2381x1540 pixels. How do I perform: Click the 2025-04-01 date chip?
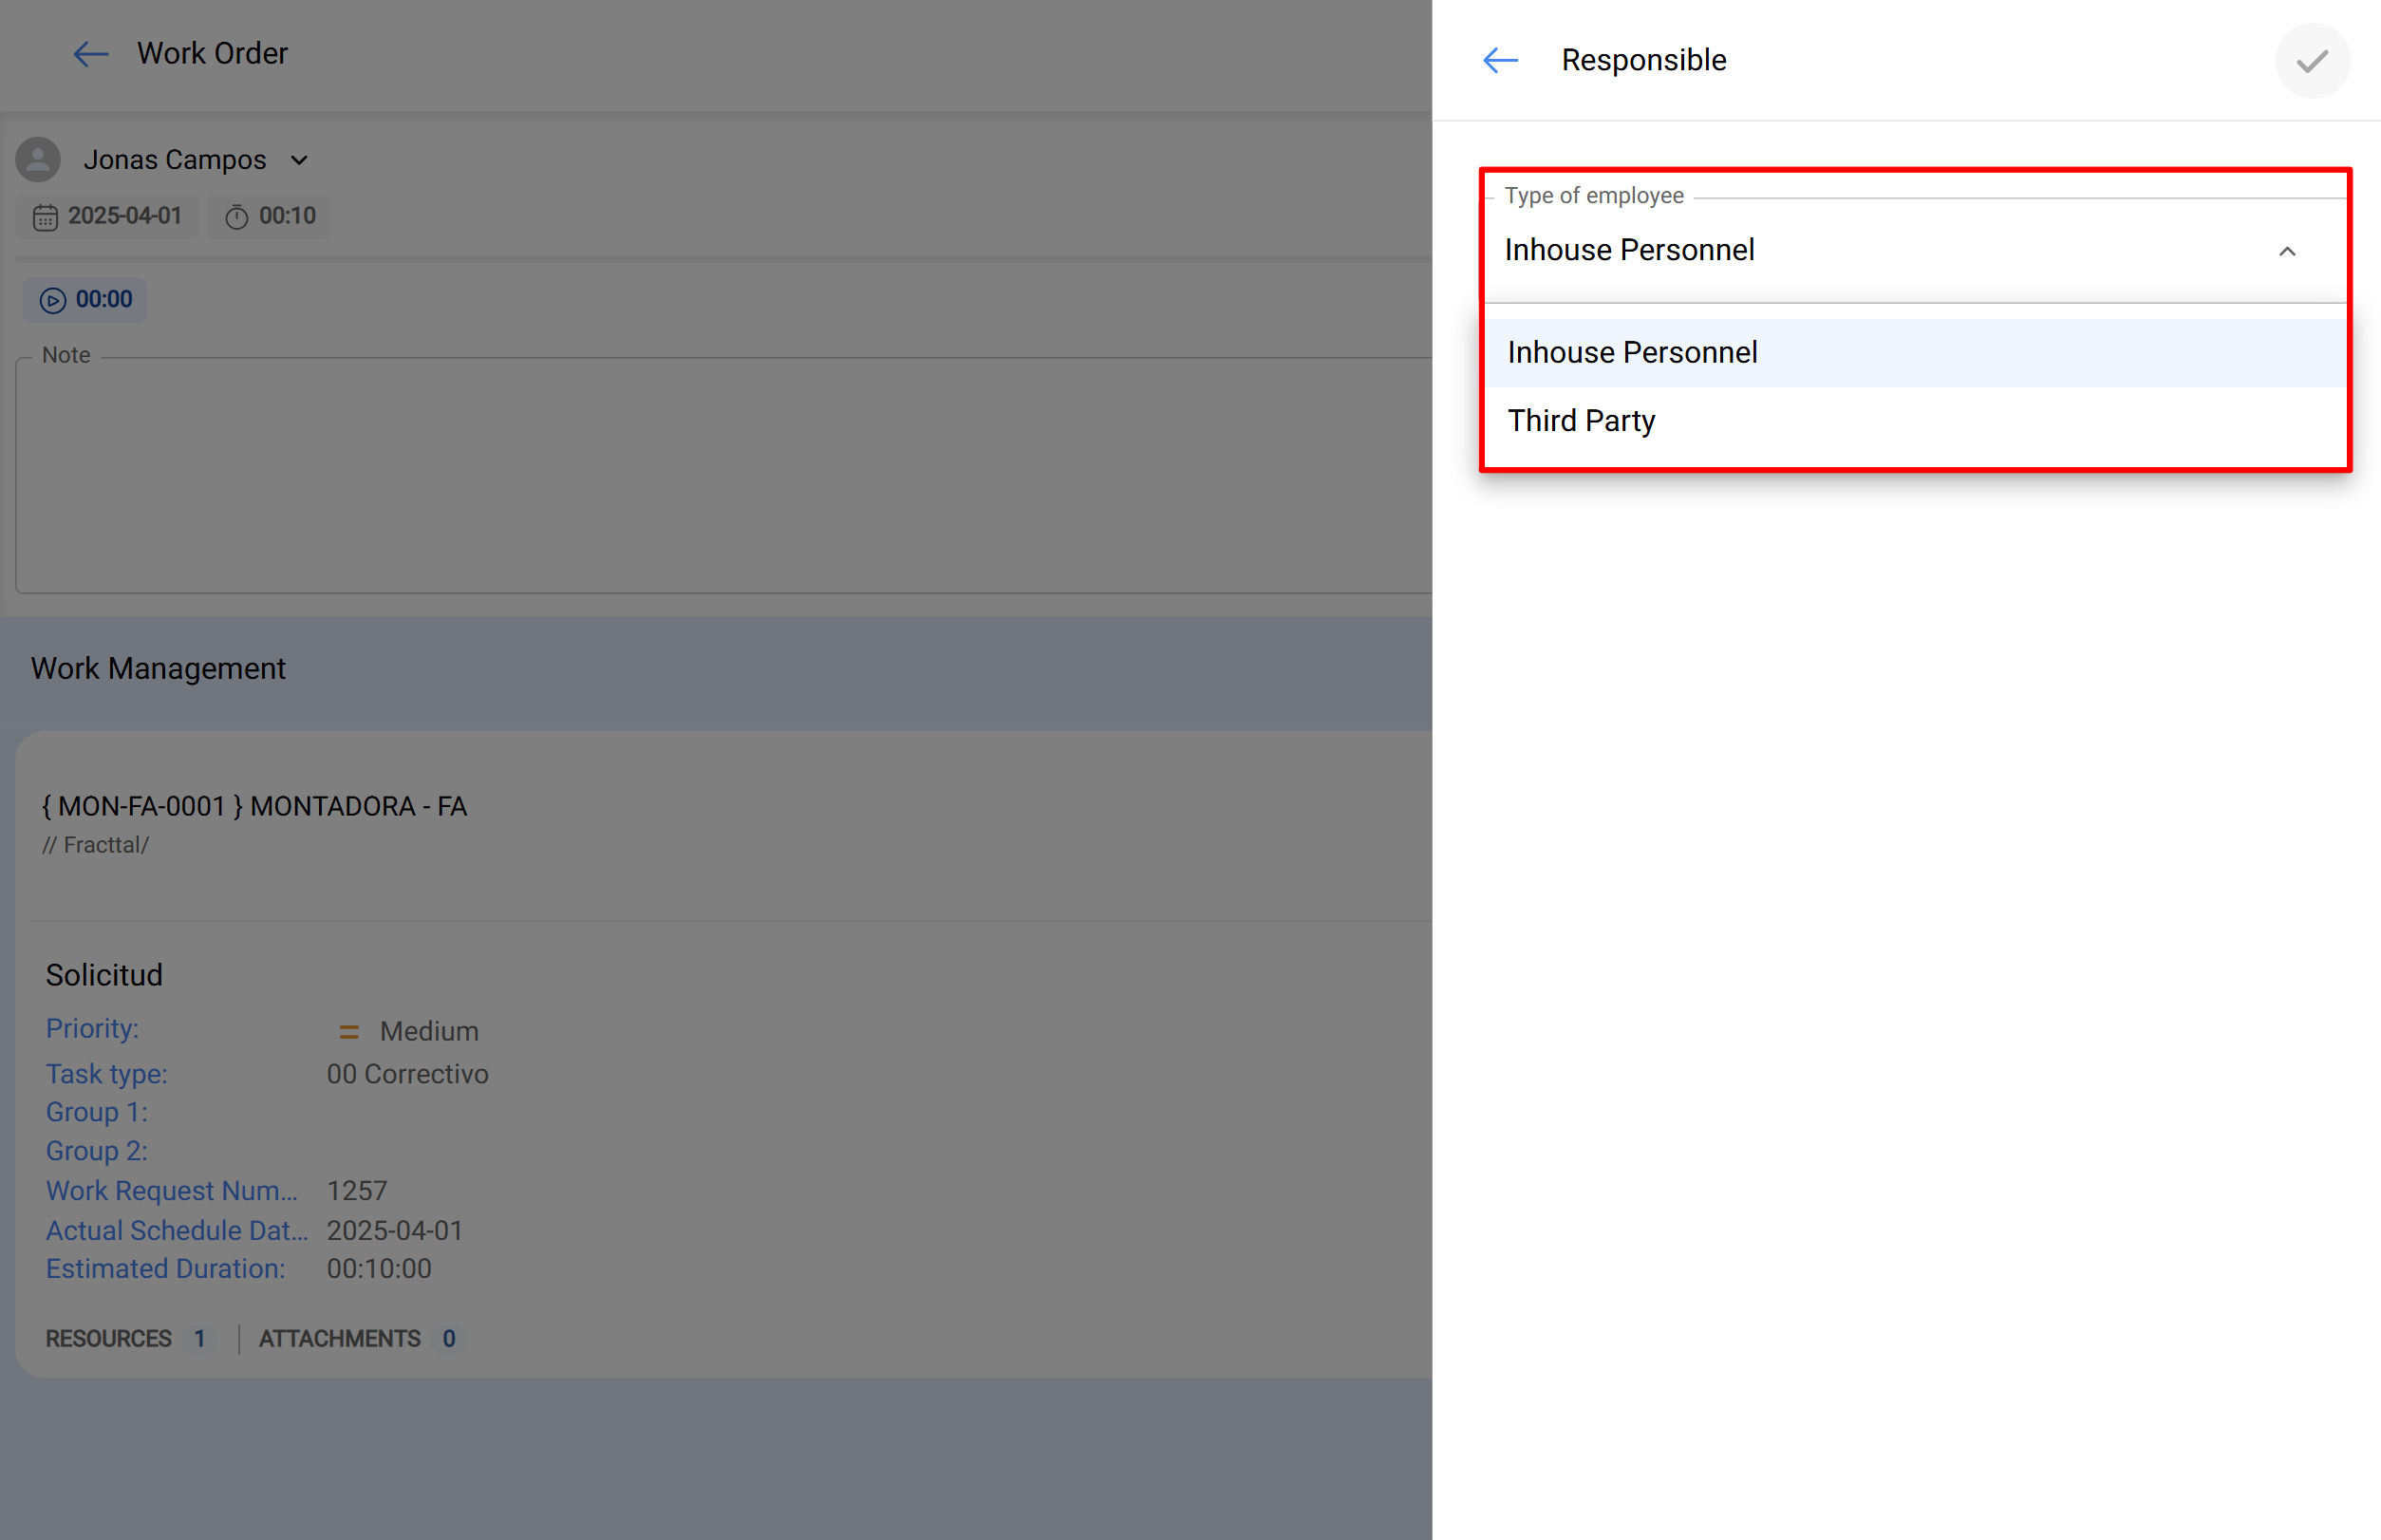point(107,217)
